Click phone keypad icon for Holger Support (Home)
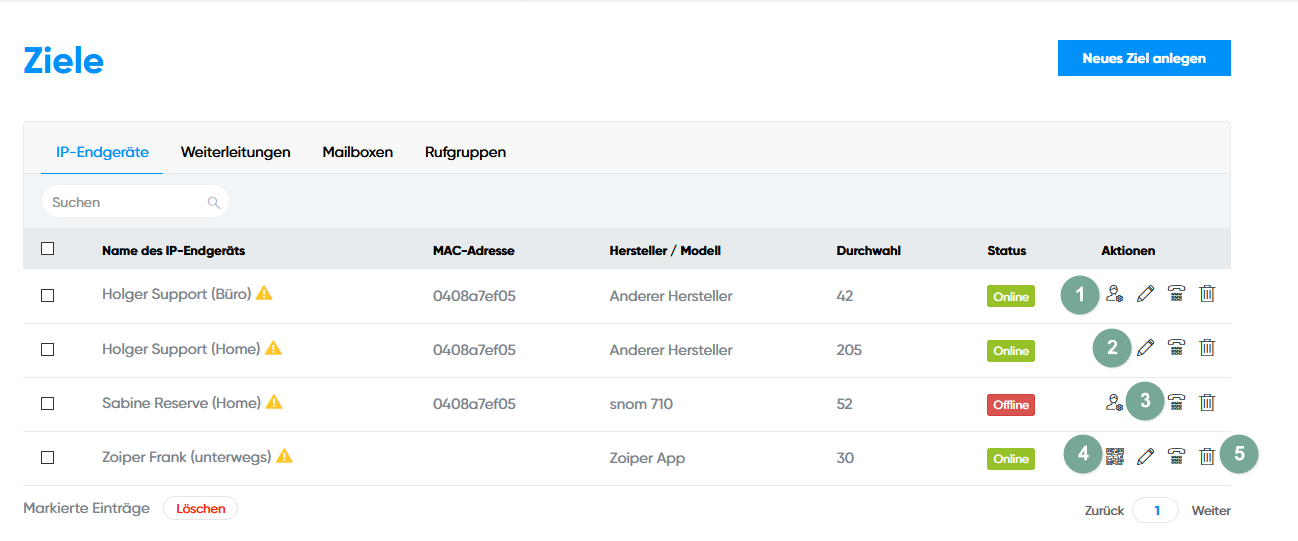 click(1177, 348)
